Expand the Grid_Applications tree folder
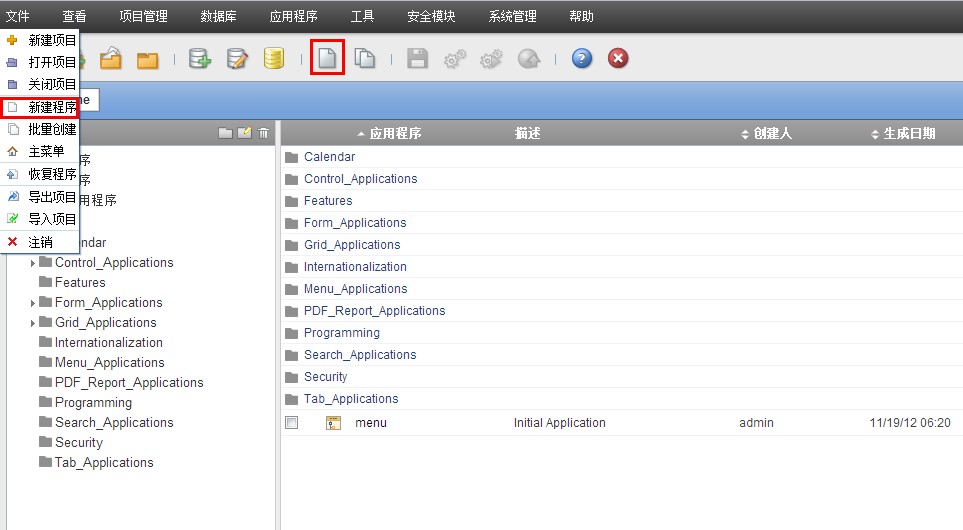963x530 pixels. [33, 324]
